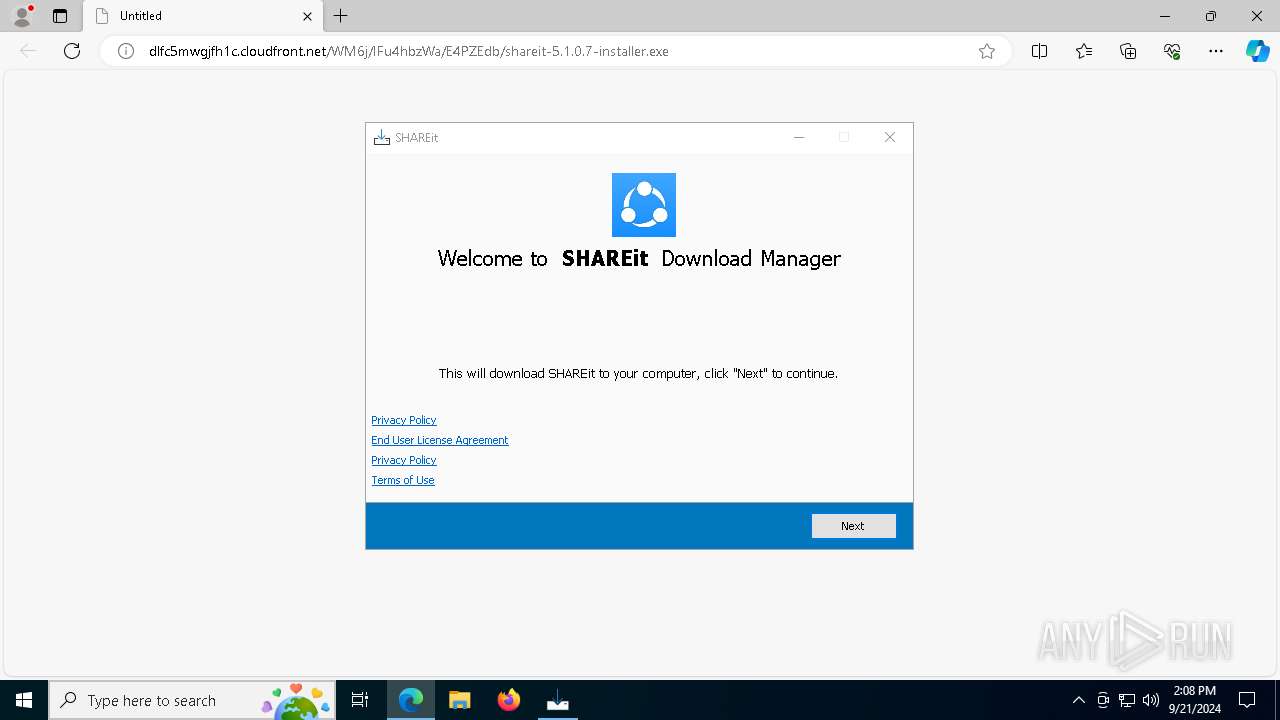
Task: Select the Untitled browser tab
Action: (204, 16)
